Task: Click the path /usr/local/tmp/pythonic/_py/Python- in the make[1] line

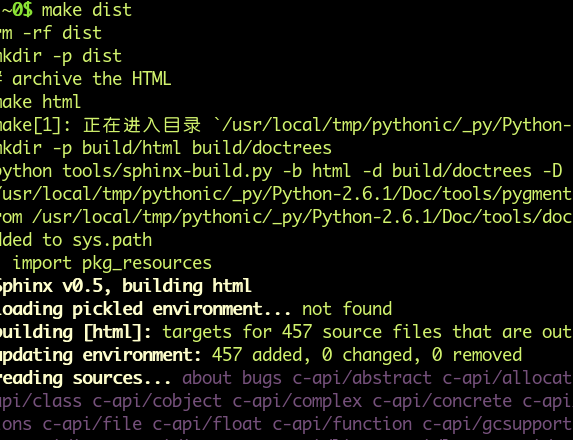Action: tap(396, 125)
